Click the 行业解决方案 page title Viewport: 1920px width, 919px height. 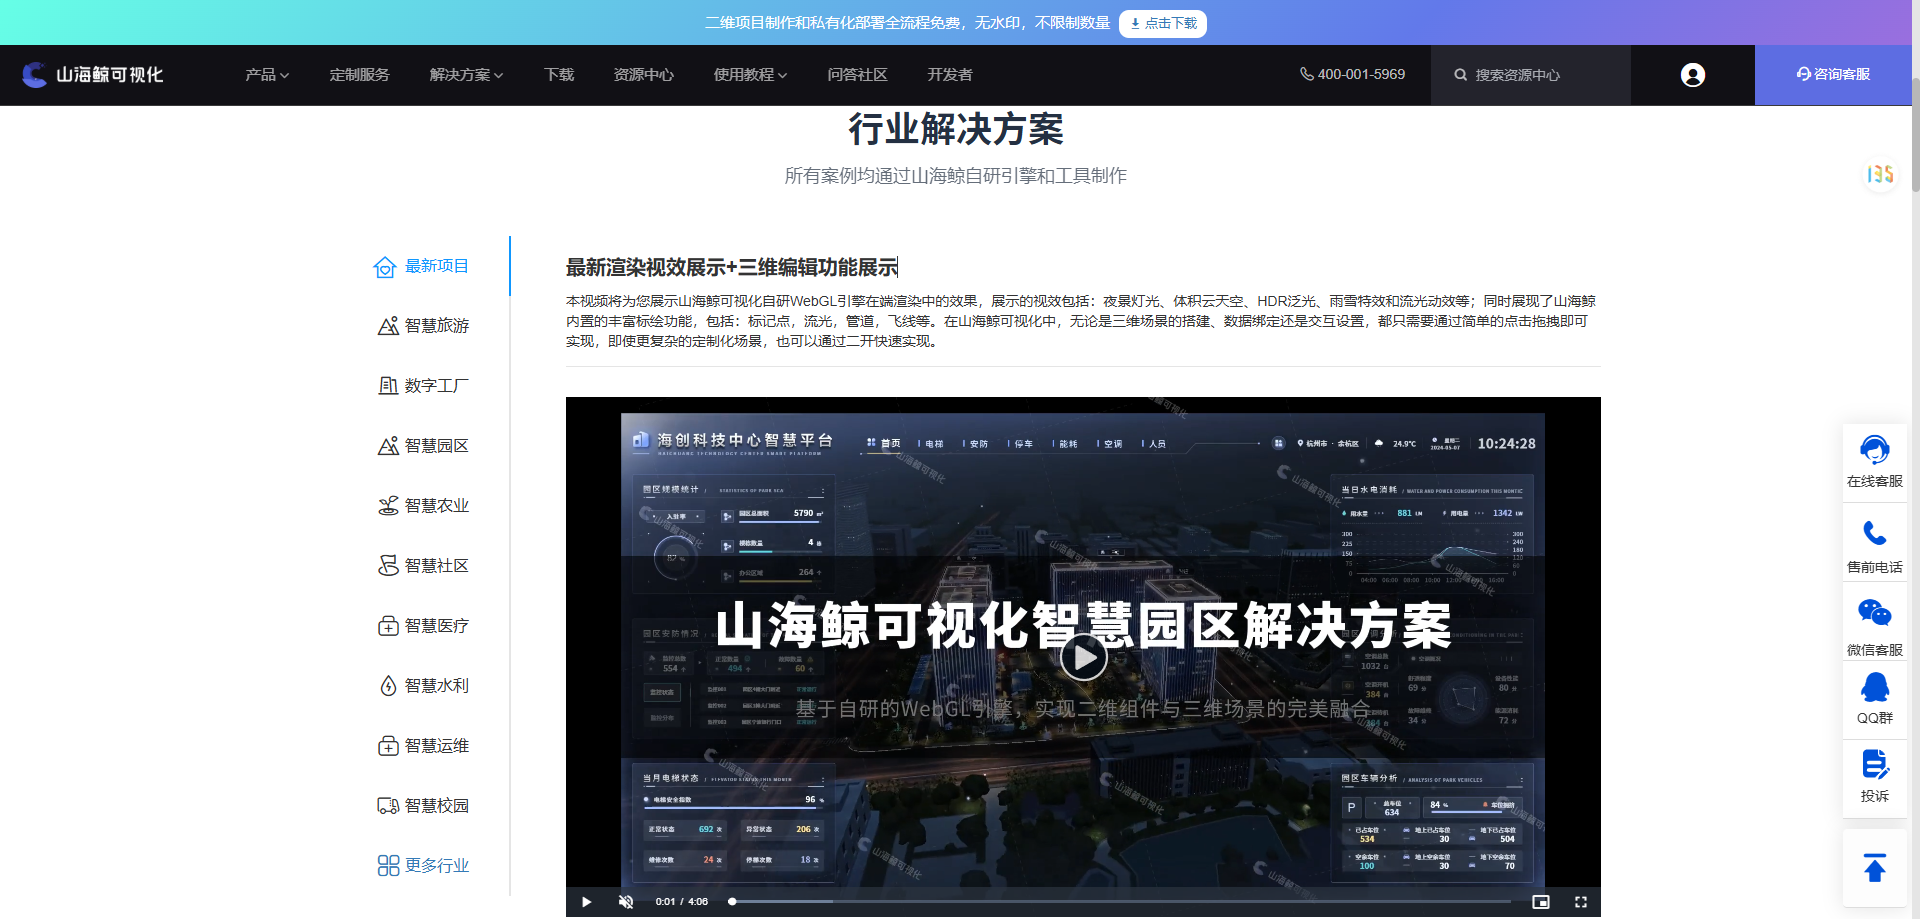pyautogui.click(x=956, y=129)
